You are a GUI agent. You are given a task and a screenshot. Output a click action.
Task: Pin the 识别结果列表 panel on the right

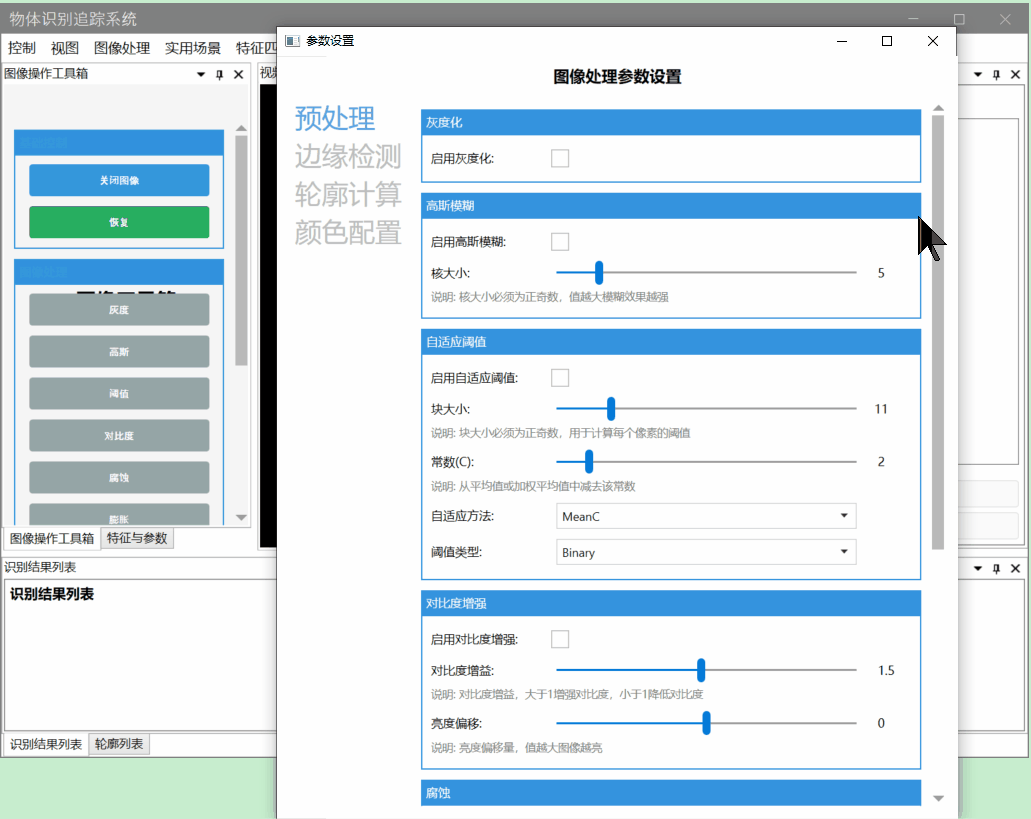click(x=997, y=568)
